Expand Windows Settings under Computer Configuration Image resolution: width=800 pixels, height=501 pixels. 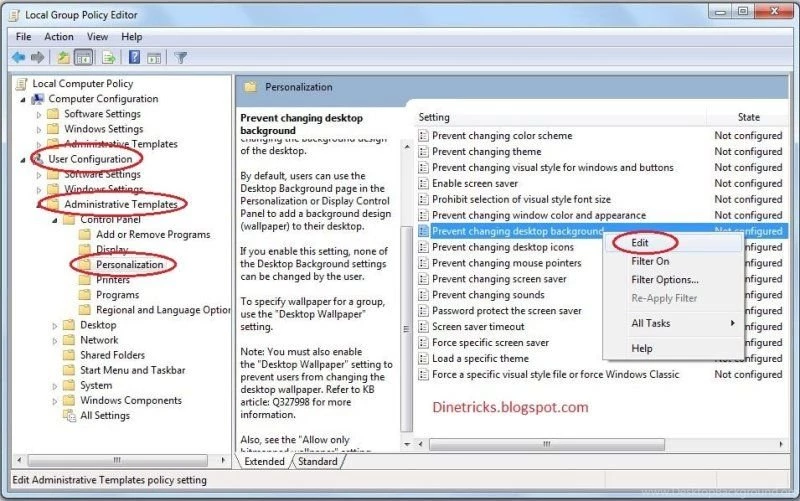tap(39, 130)
